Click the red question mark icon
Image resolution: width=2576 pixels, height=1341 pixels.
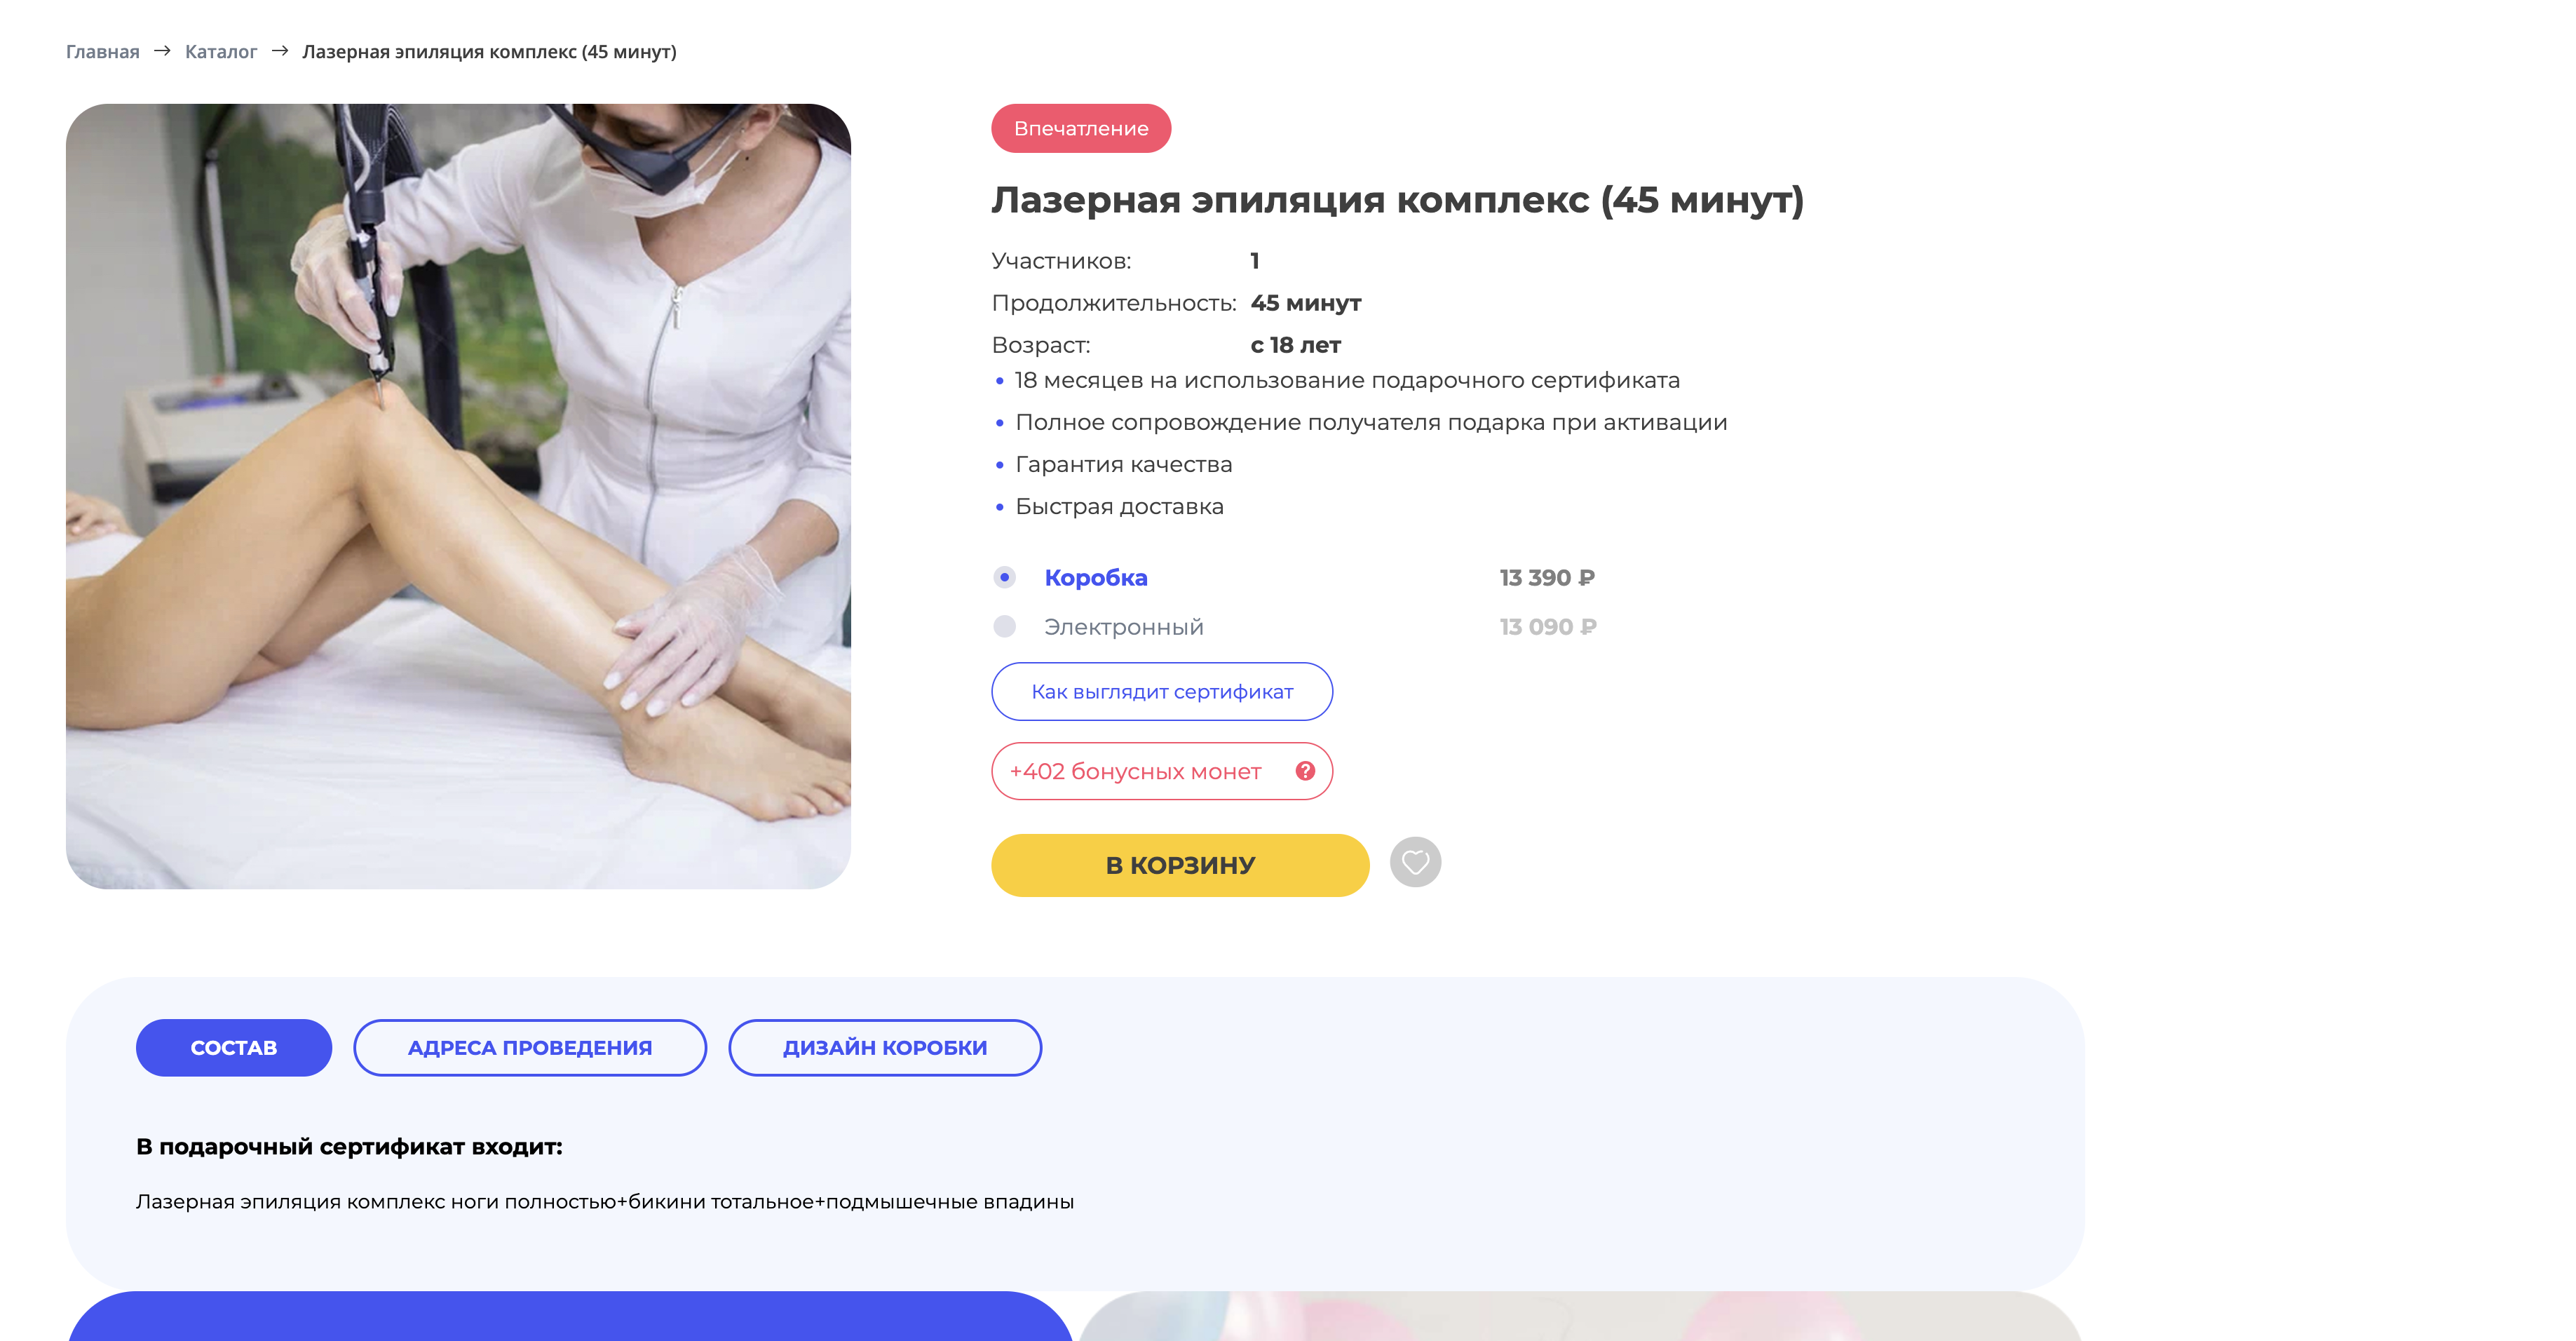pos(1305,771)
